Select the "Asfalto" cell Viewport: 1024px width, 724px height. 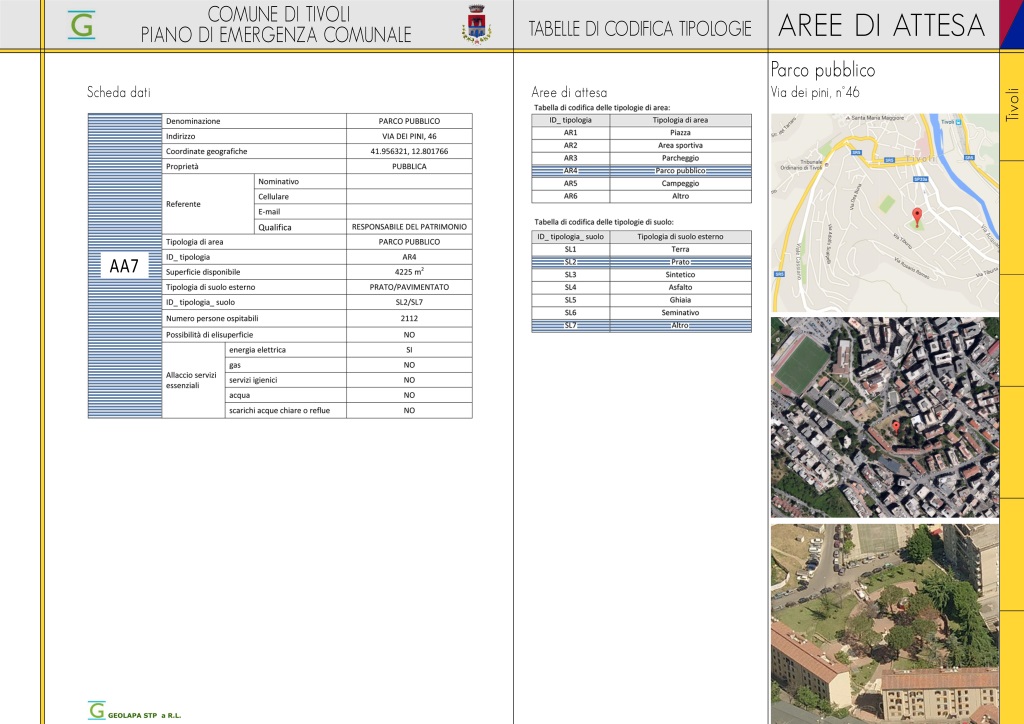680,287
